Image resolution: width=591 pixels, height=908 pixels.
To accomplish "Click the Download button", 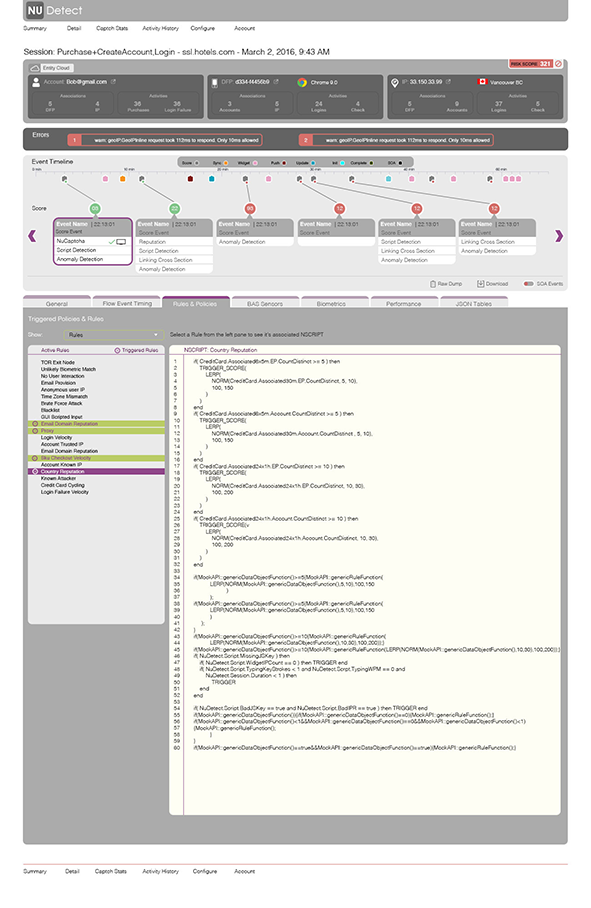I will click(x=493, y=284).
